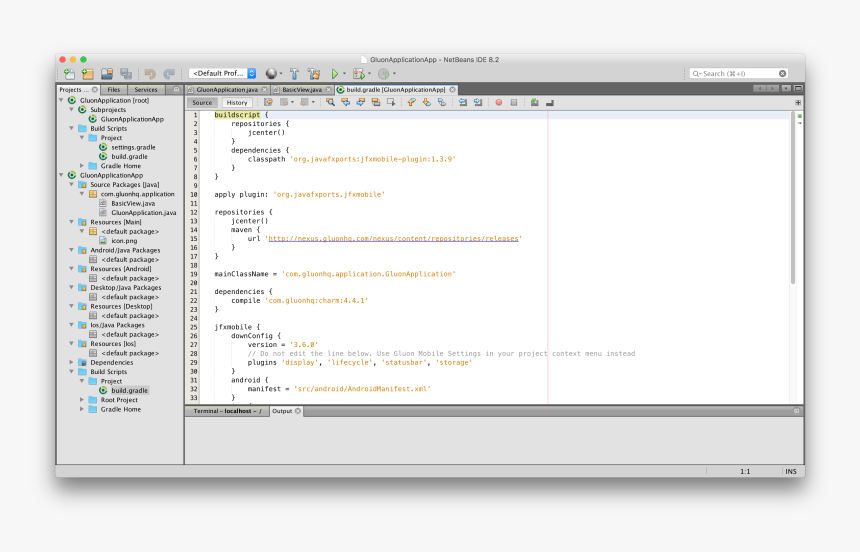Click the Stop Macro Recording square icon
Viewport: 860px width, 552px height.
pyautogui.click(x=514, y=103)
